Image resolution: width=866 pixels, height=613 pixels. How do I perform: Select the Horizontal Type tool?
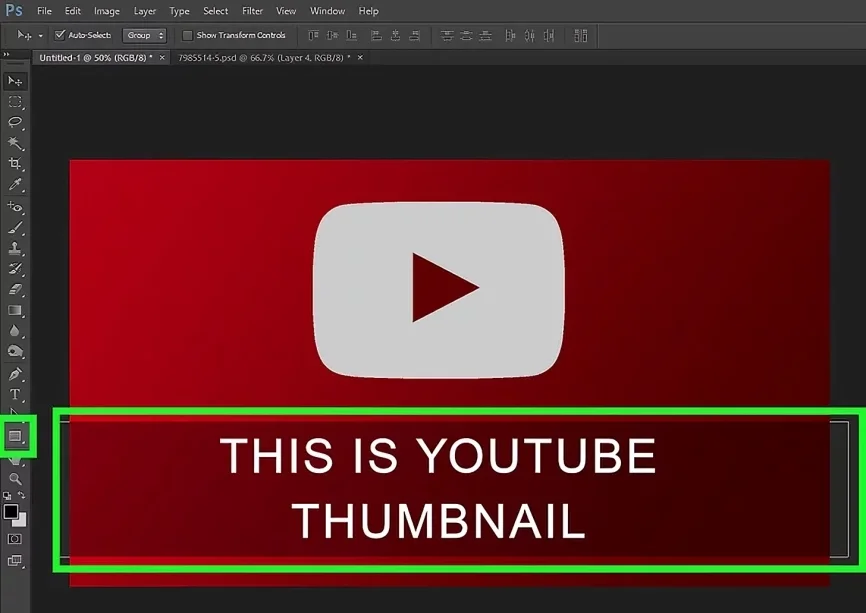click(15, 394)
